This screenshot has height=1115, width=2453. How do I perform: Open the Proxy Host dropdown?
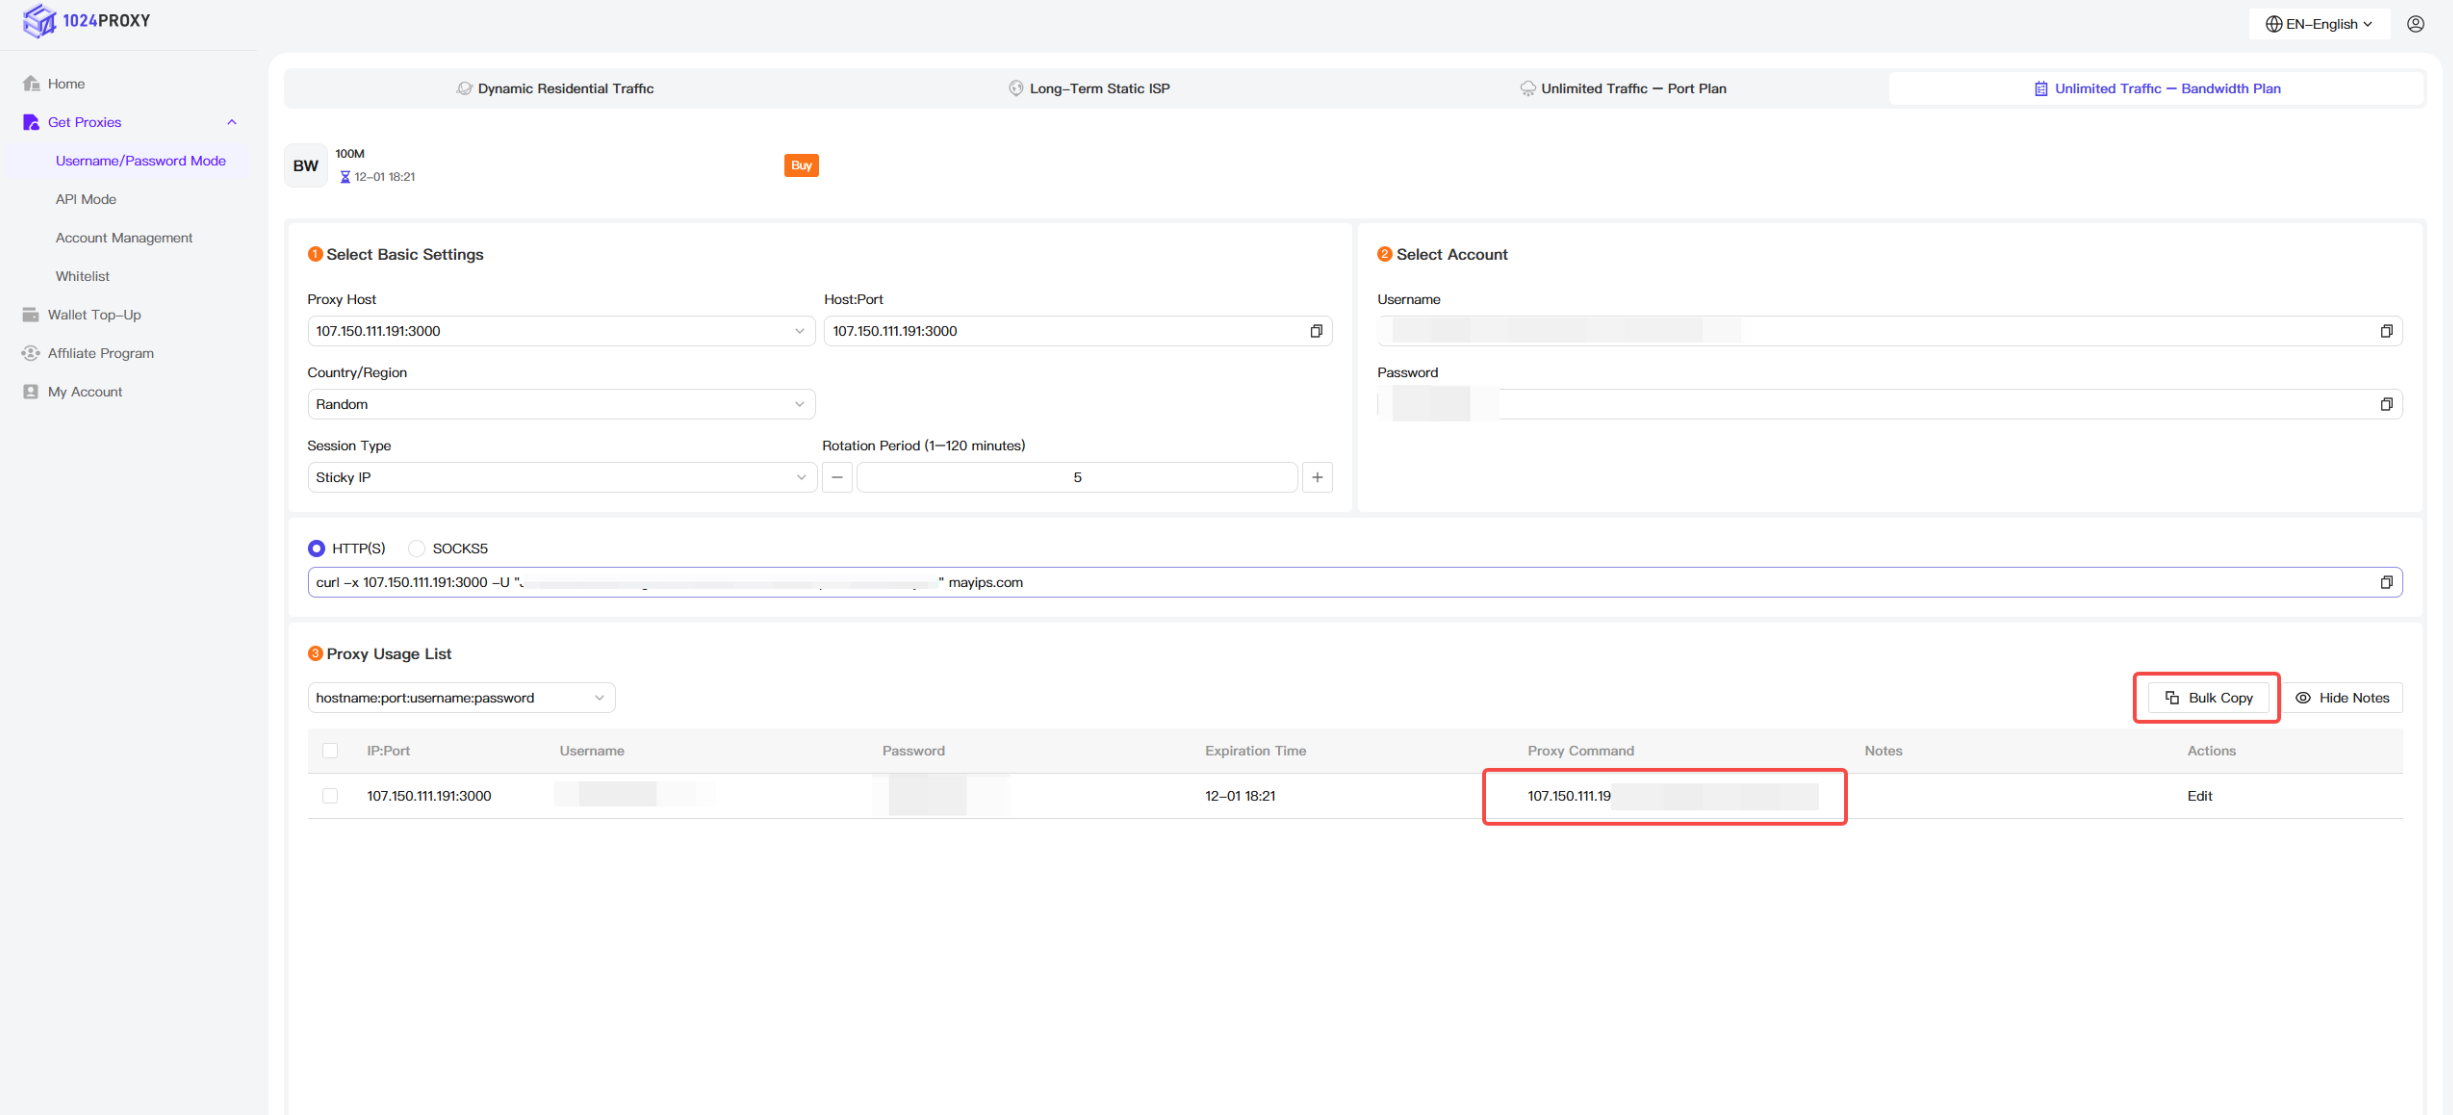(x=560, y=331)
